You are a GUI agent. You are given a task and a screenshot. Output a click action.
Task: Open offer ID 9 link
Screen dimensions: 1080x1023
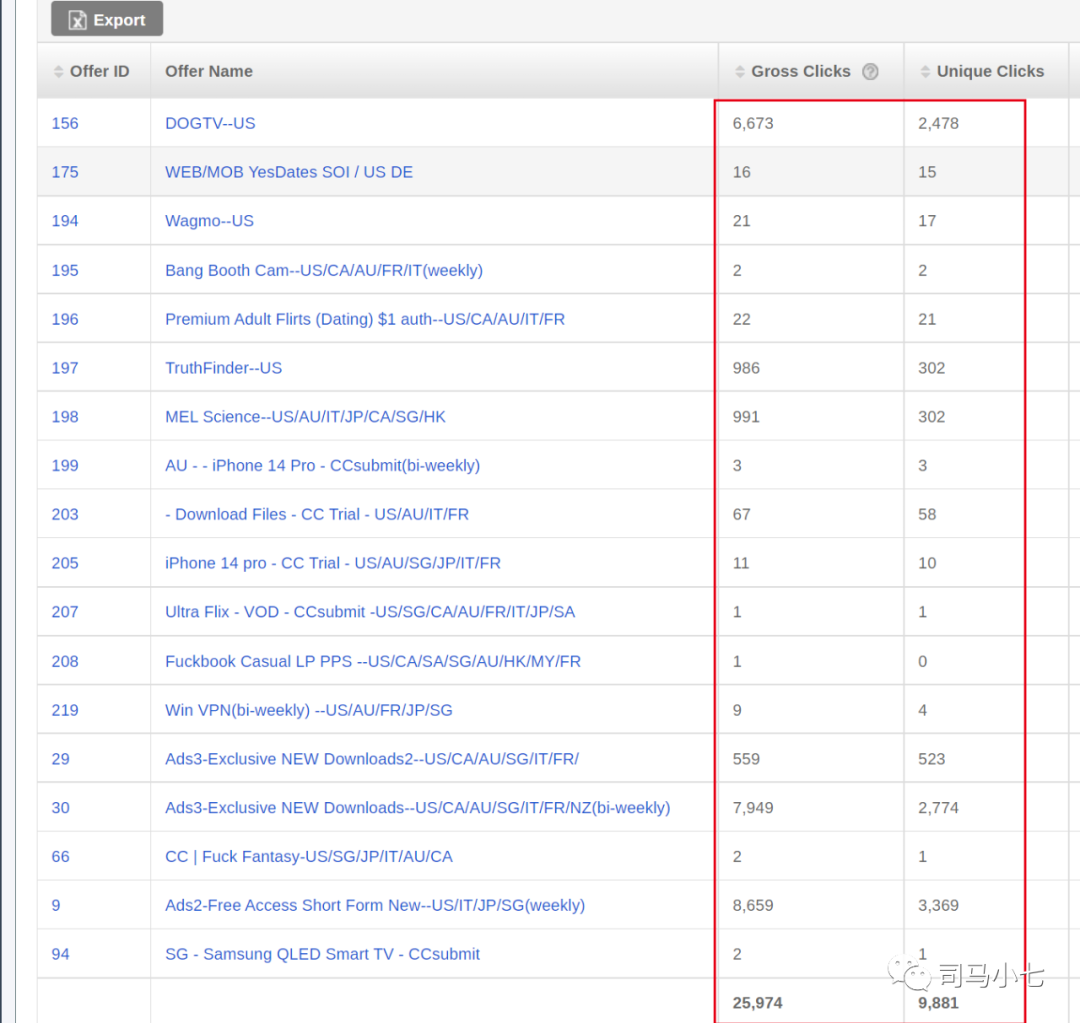[56, 905]
